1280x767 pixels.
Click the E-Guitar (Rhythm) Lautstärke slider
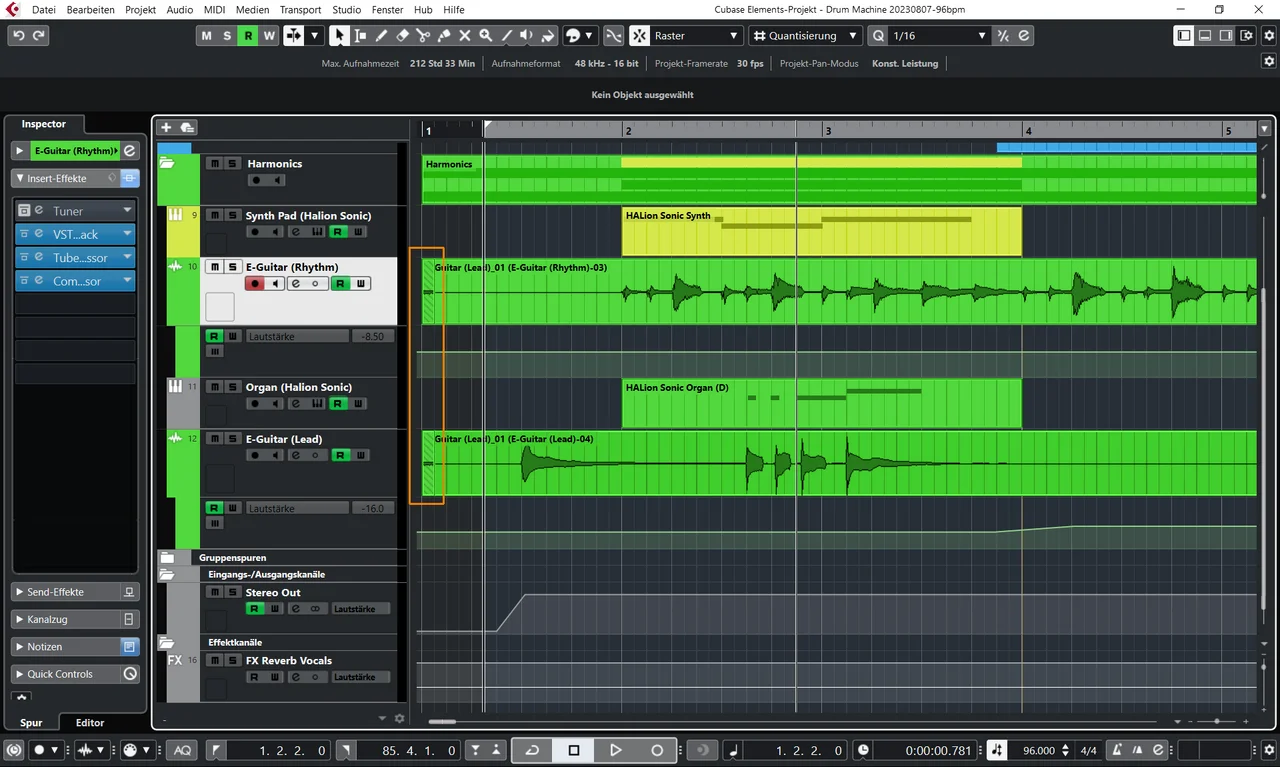tap(298, 336)
